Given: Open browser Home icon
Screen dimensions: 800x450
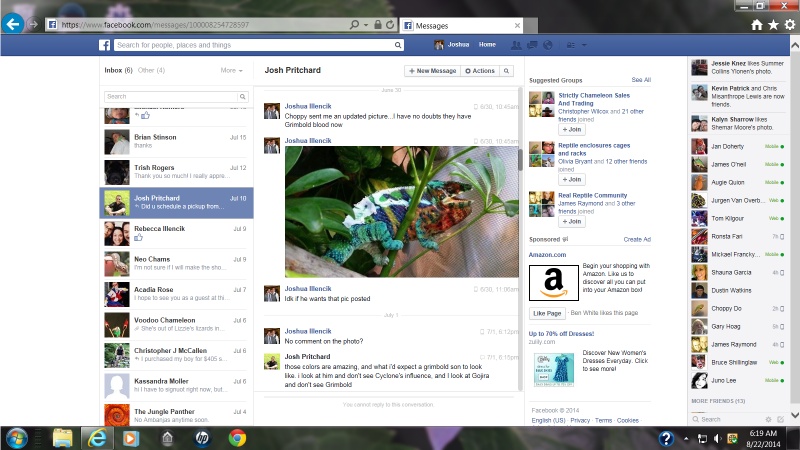Looking at the screenshot, I should 757,24.
